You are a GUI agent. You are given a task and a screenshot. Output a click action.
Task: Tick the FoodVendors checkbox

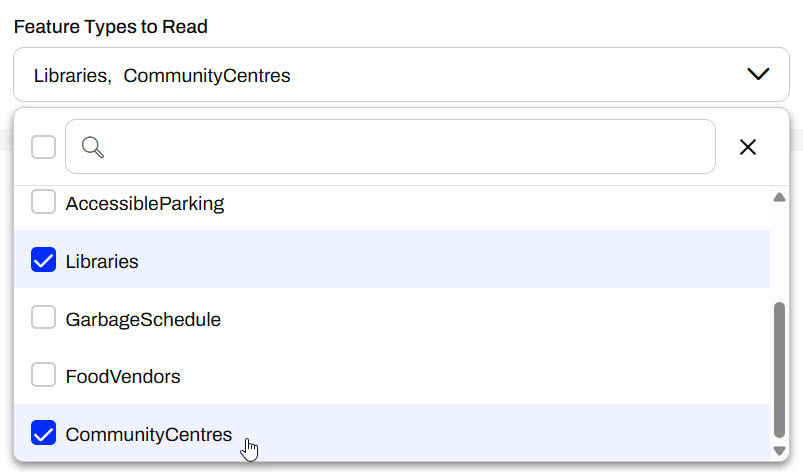43,377
